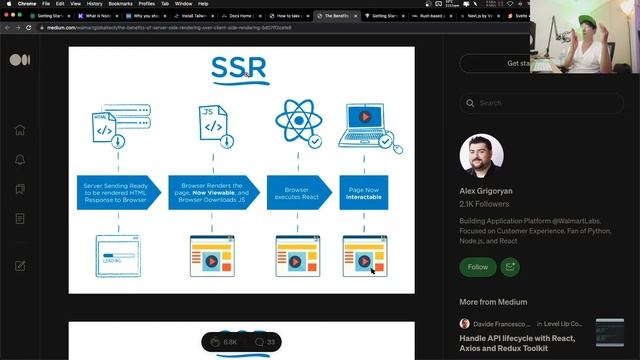Open the Home icon in Medium sidebar
The height and width of the screenshot is (360, 640).
point(20,130)
